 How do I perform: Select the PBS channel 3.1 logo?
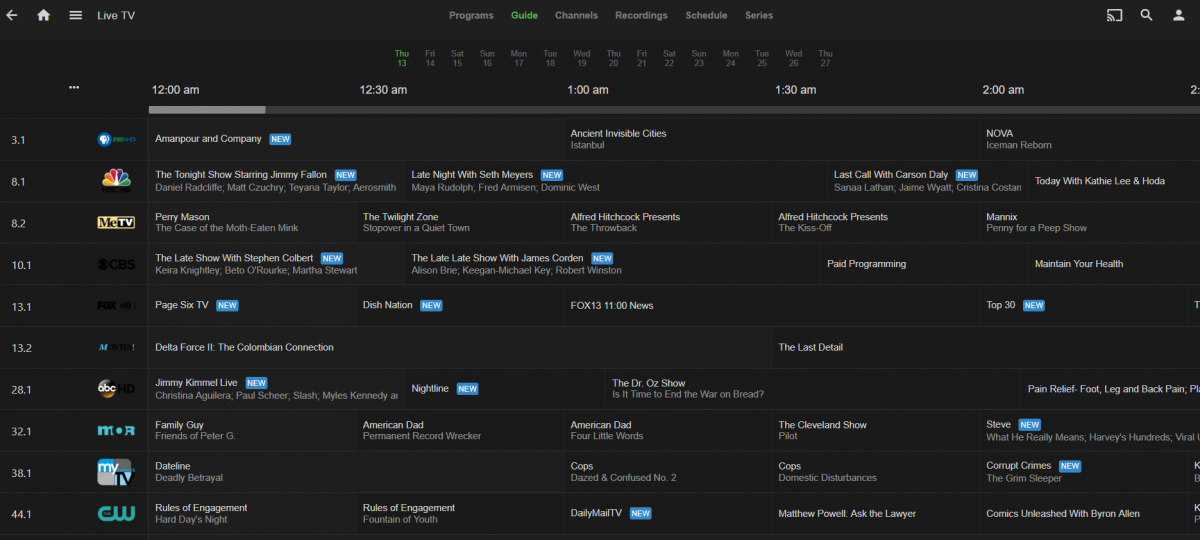(116, 140)
